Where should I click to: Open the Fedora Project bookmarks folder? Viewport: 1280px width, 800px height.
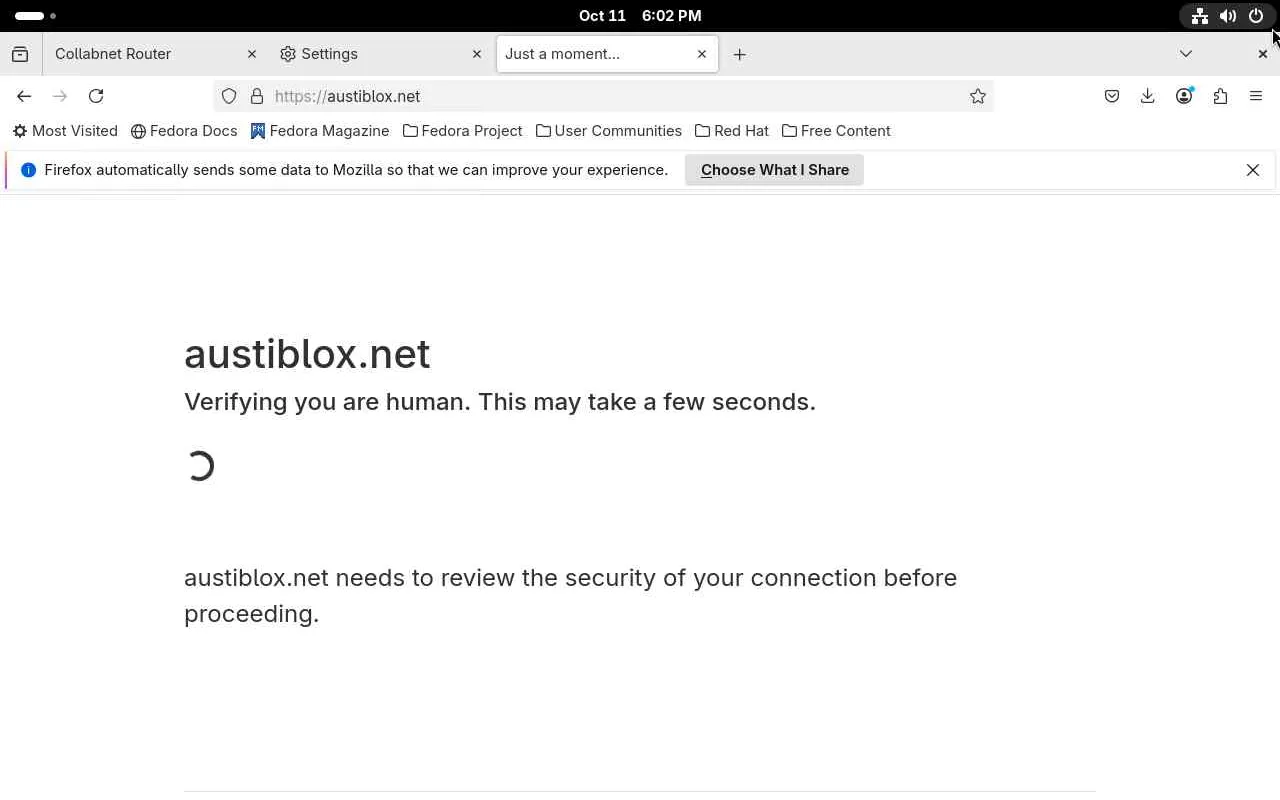(x=462, y=131)
